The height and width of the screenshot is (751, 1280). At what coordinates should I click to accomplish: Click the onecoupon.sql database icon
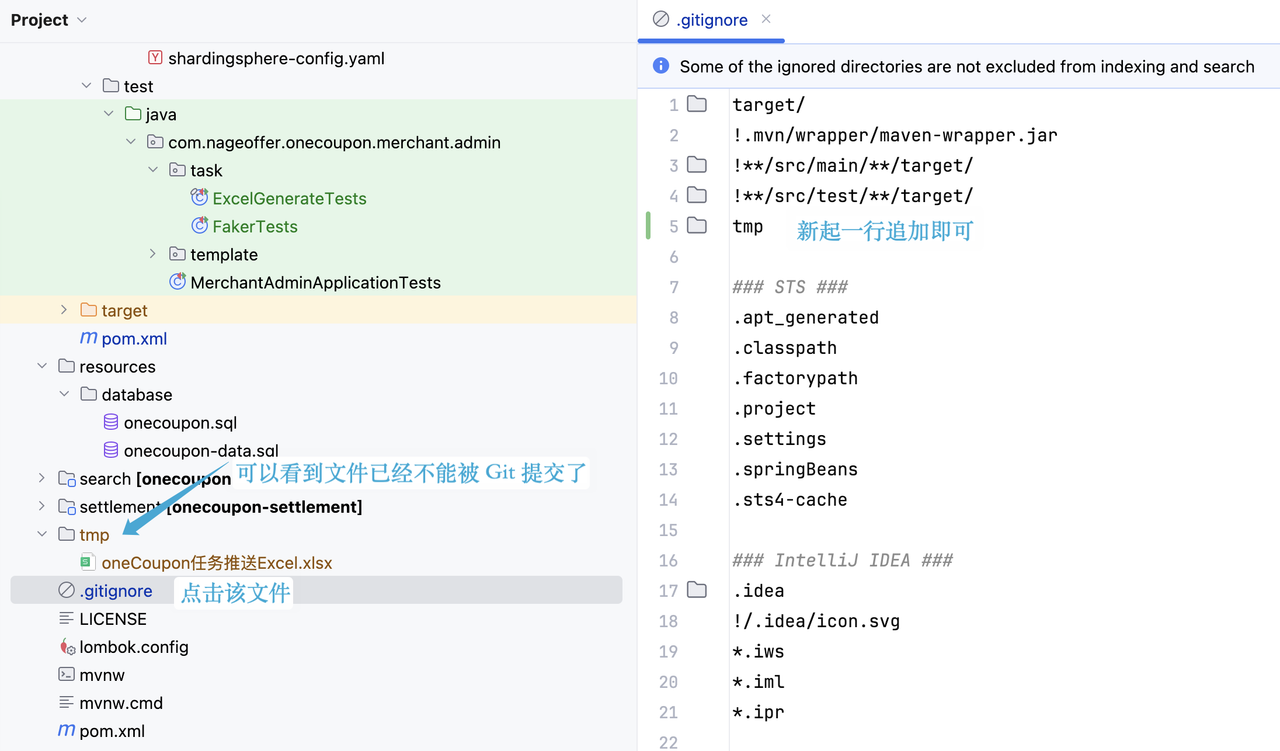click(111, 422)
